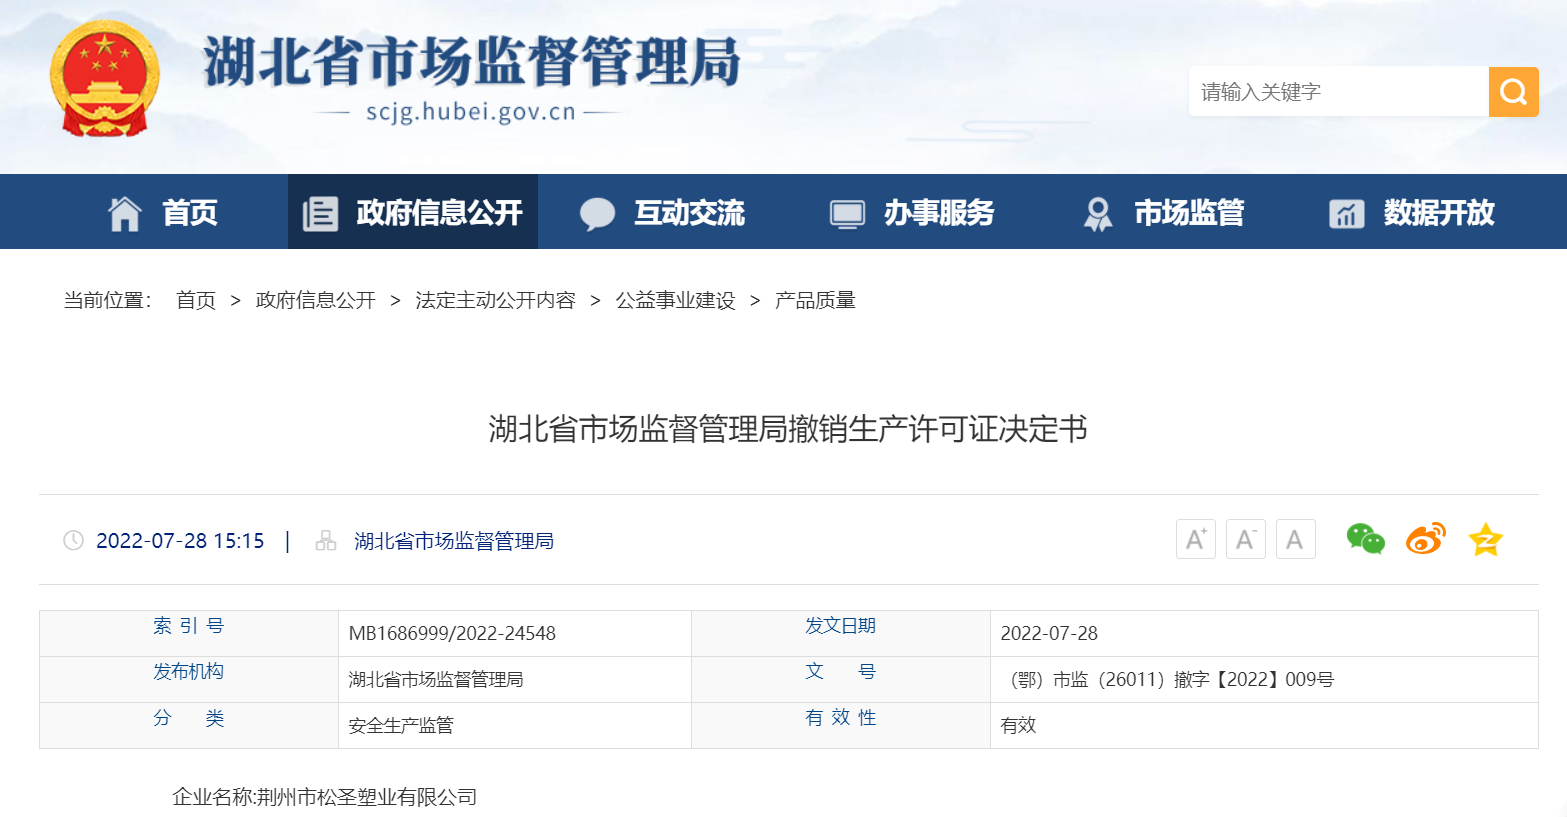Select the 市场监管 navigation tab
1567x817 pixels.
pos(1163,213)
